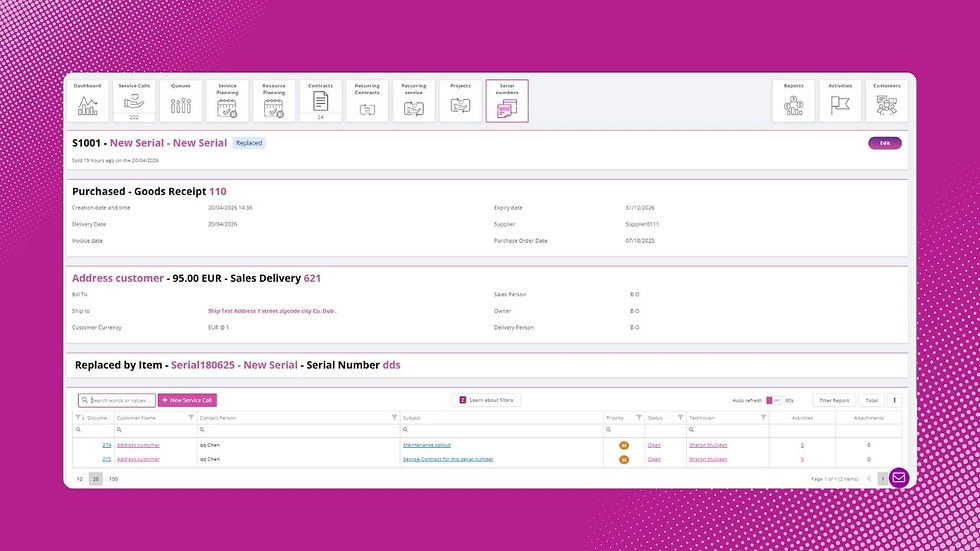The image size is (980, 551).
Task: Open Sales Delivery 621 link
Action: click(x=312, y=279)
